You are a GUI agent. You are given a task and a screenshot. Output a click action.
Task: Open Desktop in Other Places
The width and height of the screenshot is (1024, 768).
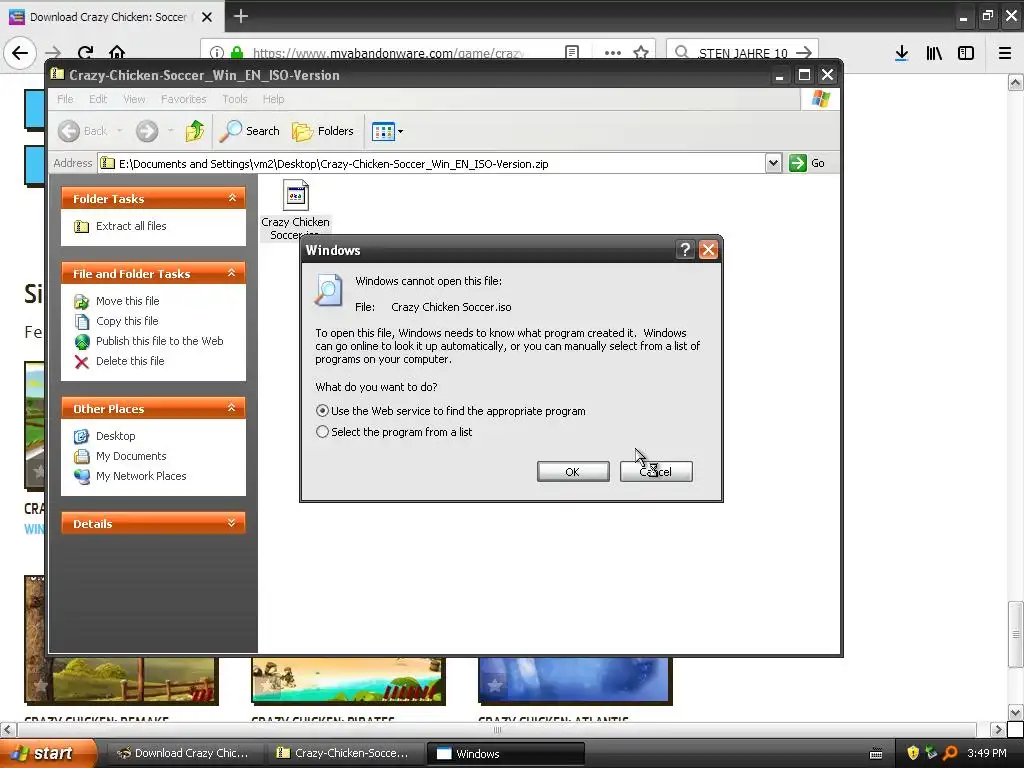pos(116,436)
